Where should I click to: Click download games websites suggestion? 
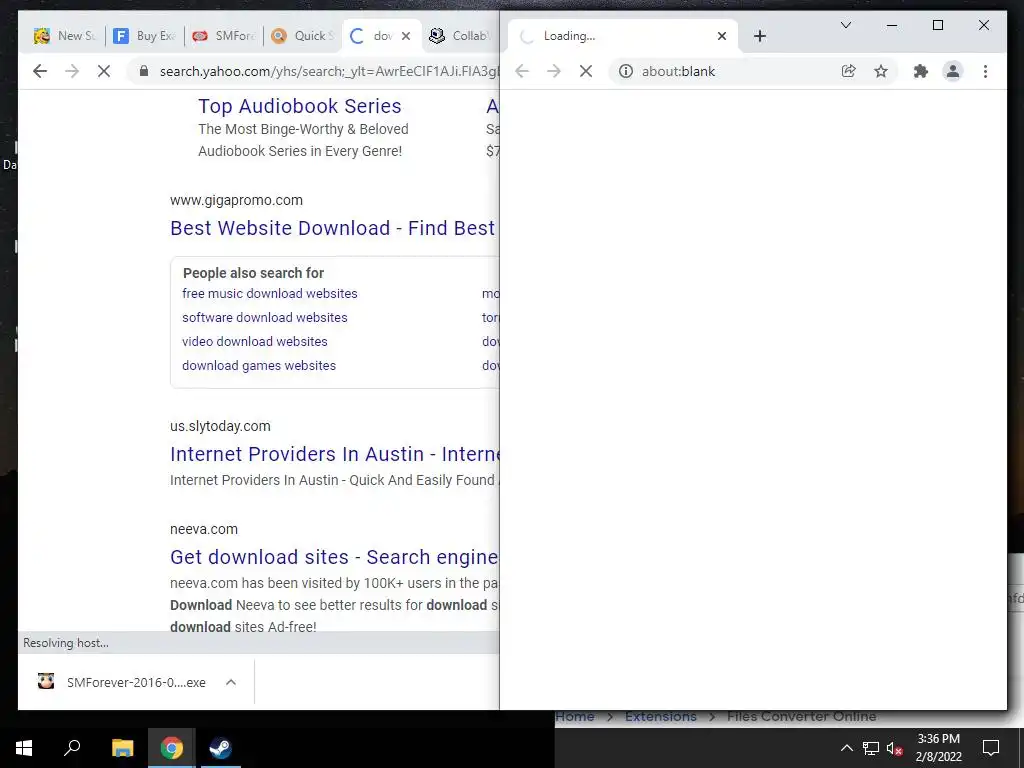click(x=259, y=366)
